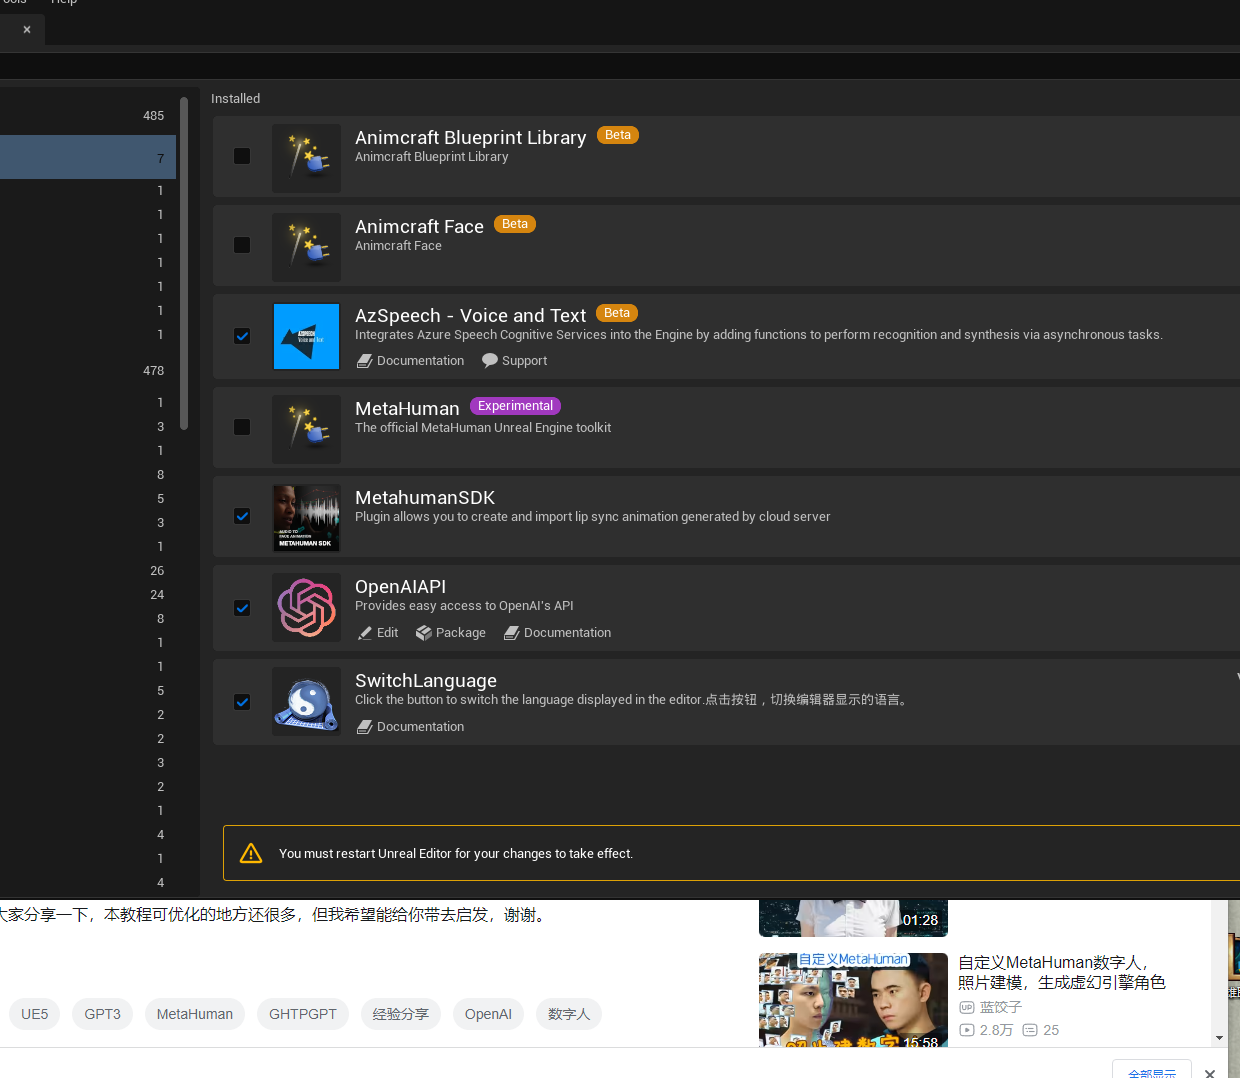The image size is (1240, 1078).
Task: Click the OpenAIAPI plugin title
Action: pyautogui.click(x=401, y=586)
